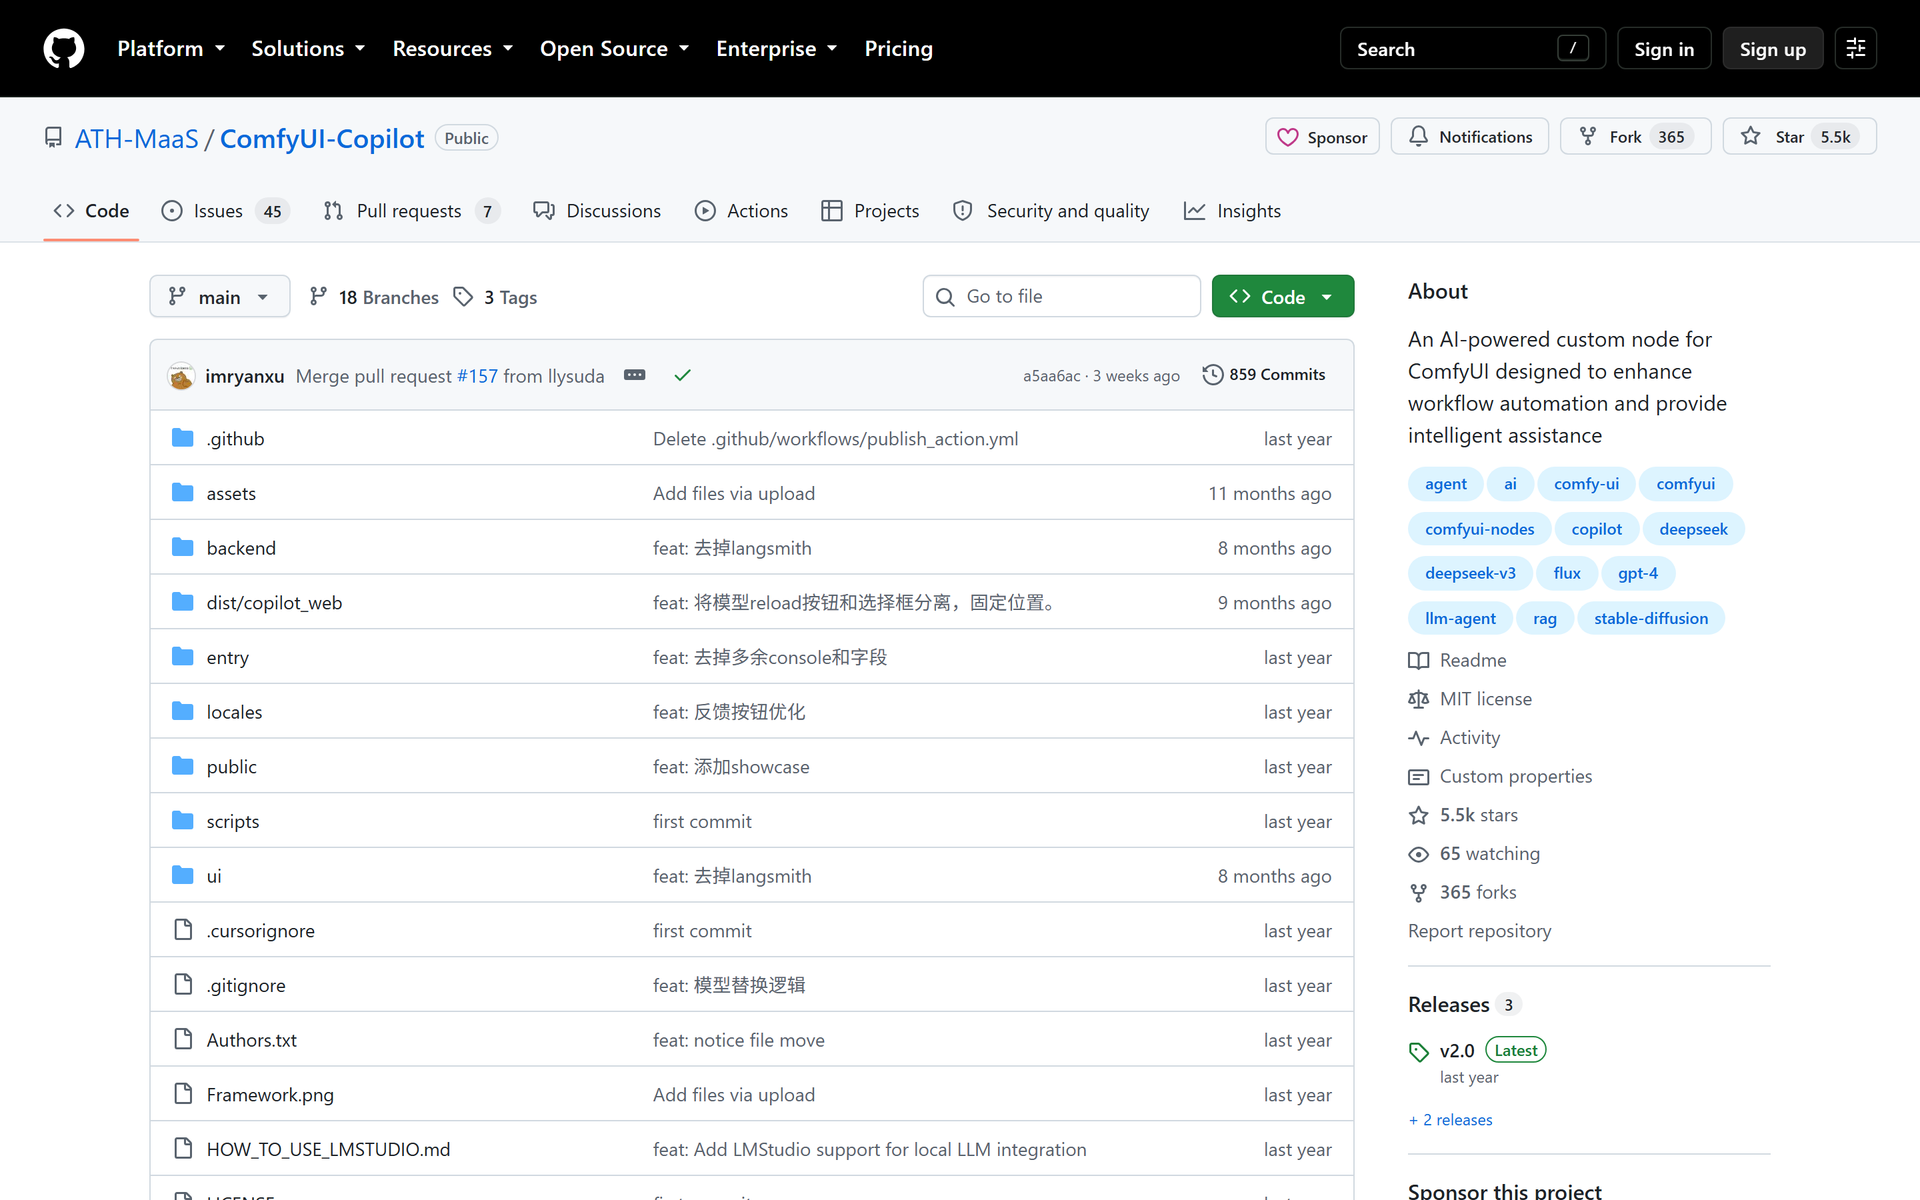Expand the green Code dropdown button

(1283, 297)
